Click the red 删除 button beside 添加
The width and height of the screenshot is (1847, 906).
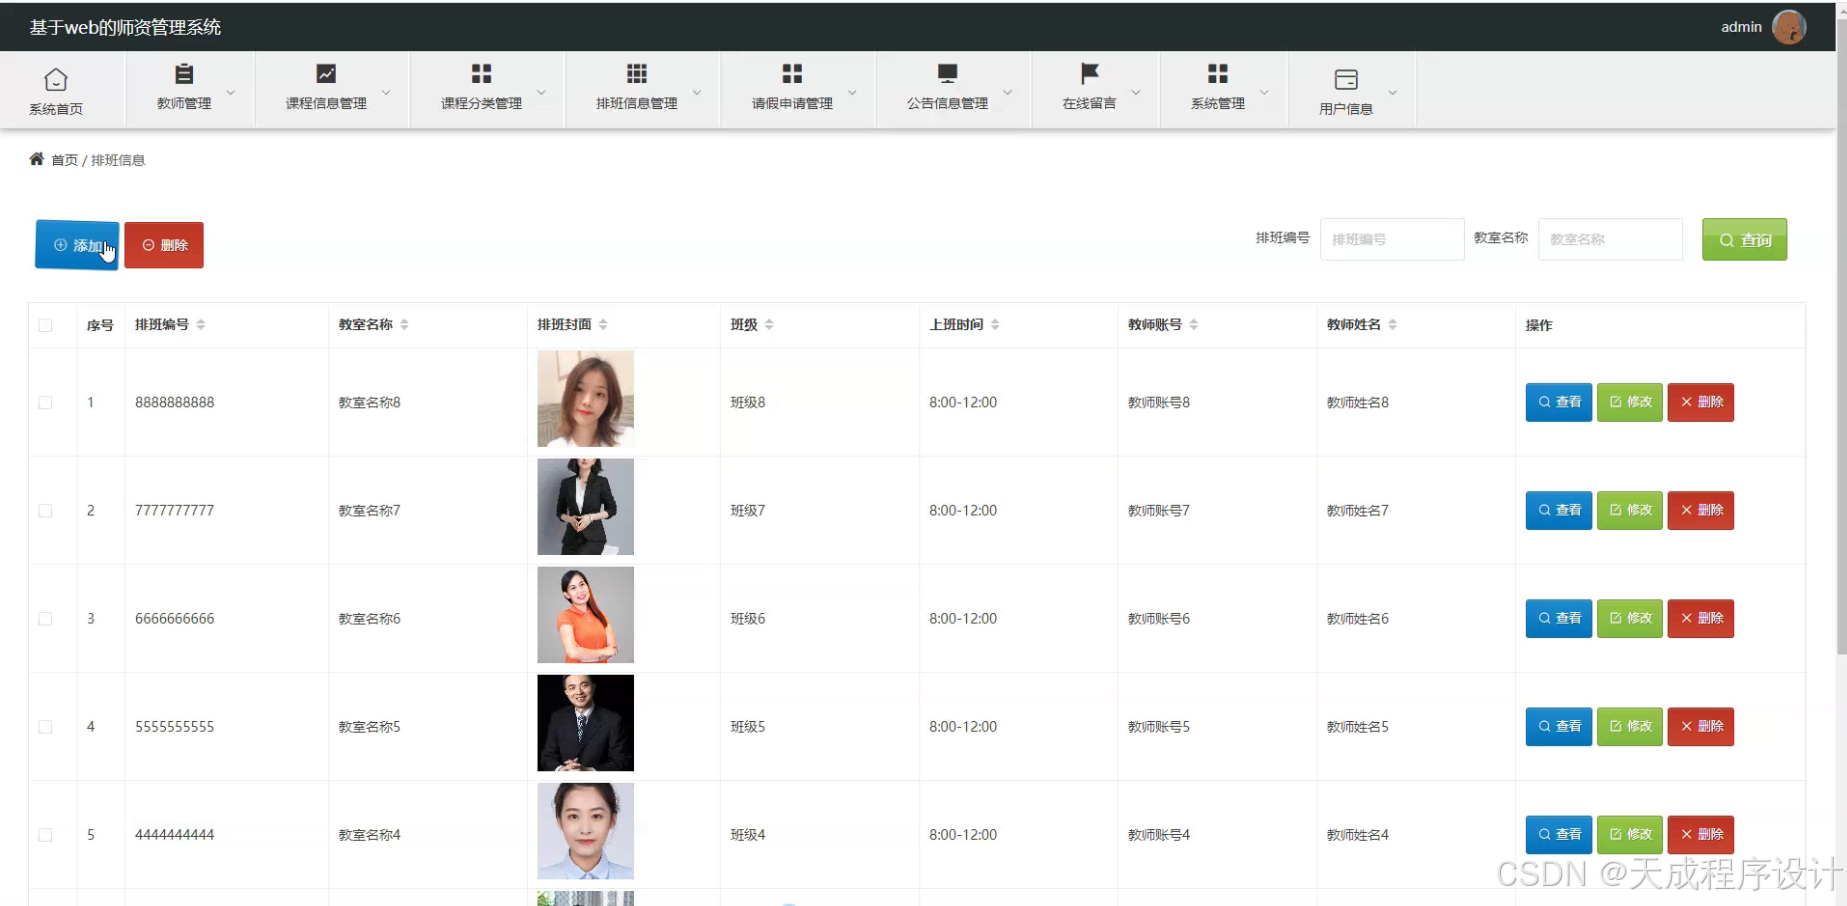click(164, 245)
